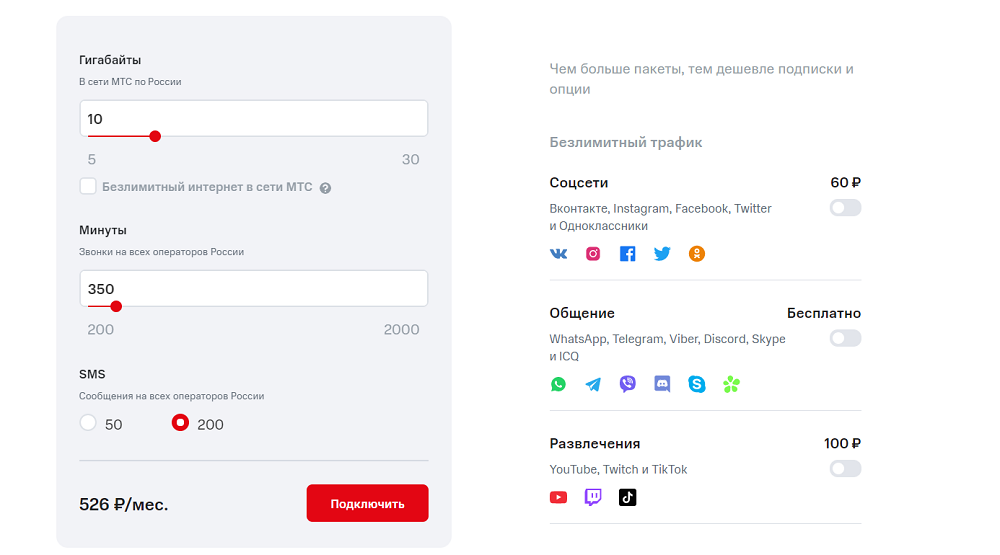
Task: Turn on the Общение toggle switch
Action: tap(845, 338)
